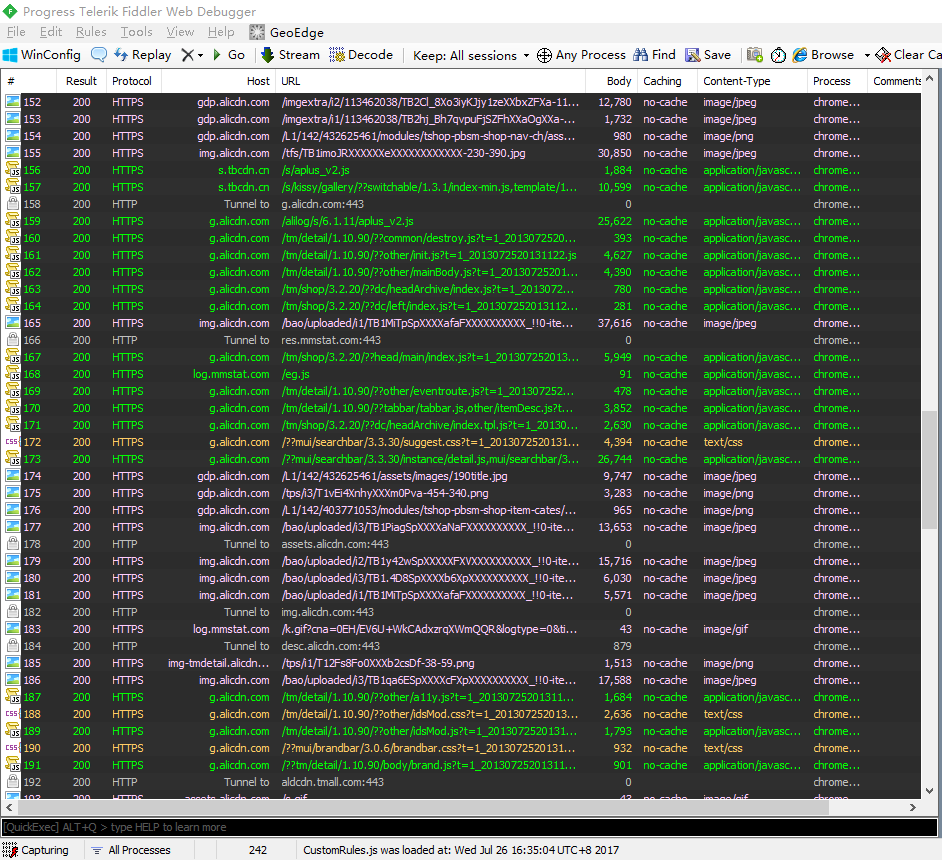
Task: Click lock icon of session 192
Action: (12, 782)
